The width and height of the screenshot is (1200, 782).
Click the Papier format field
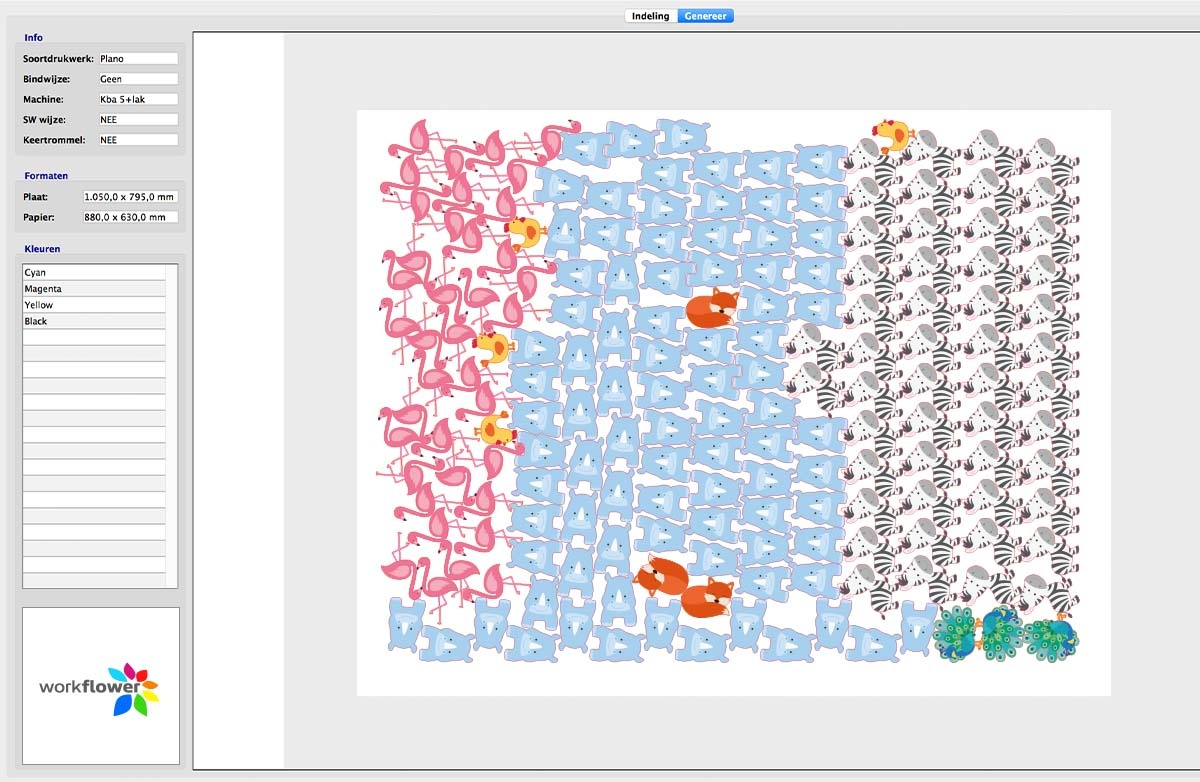[x=130, y=217]
